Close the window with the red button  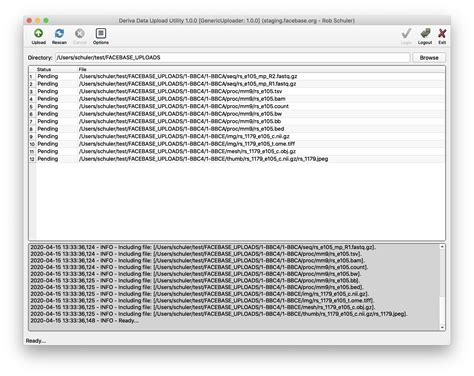click(x=29, y=20)
